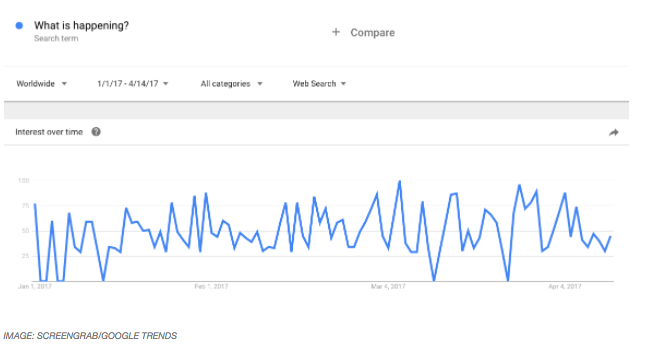The width and height of the screenshot is (650, 361).
Task: Open the Interest over time help icon
Action: tap(96, 132)
